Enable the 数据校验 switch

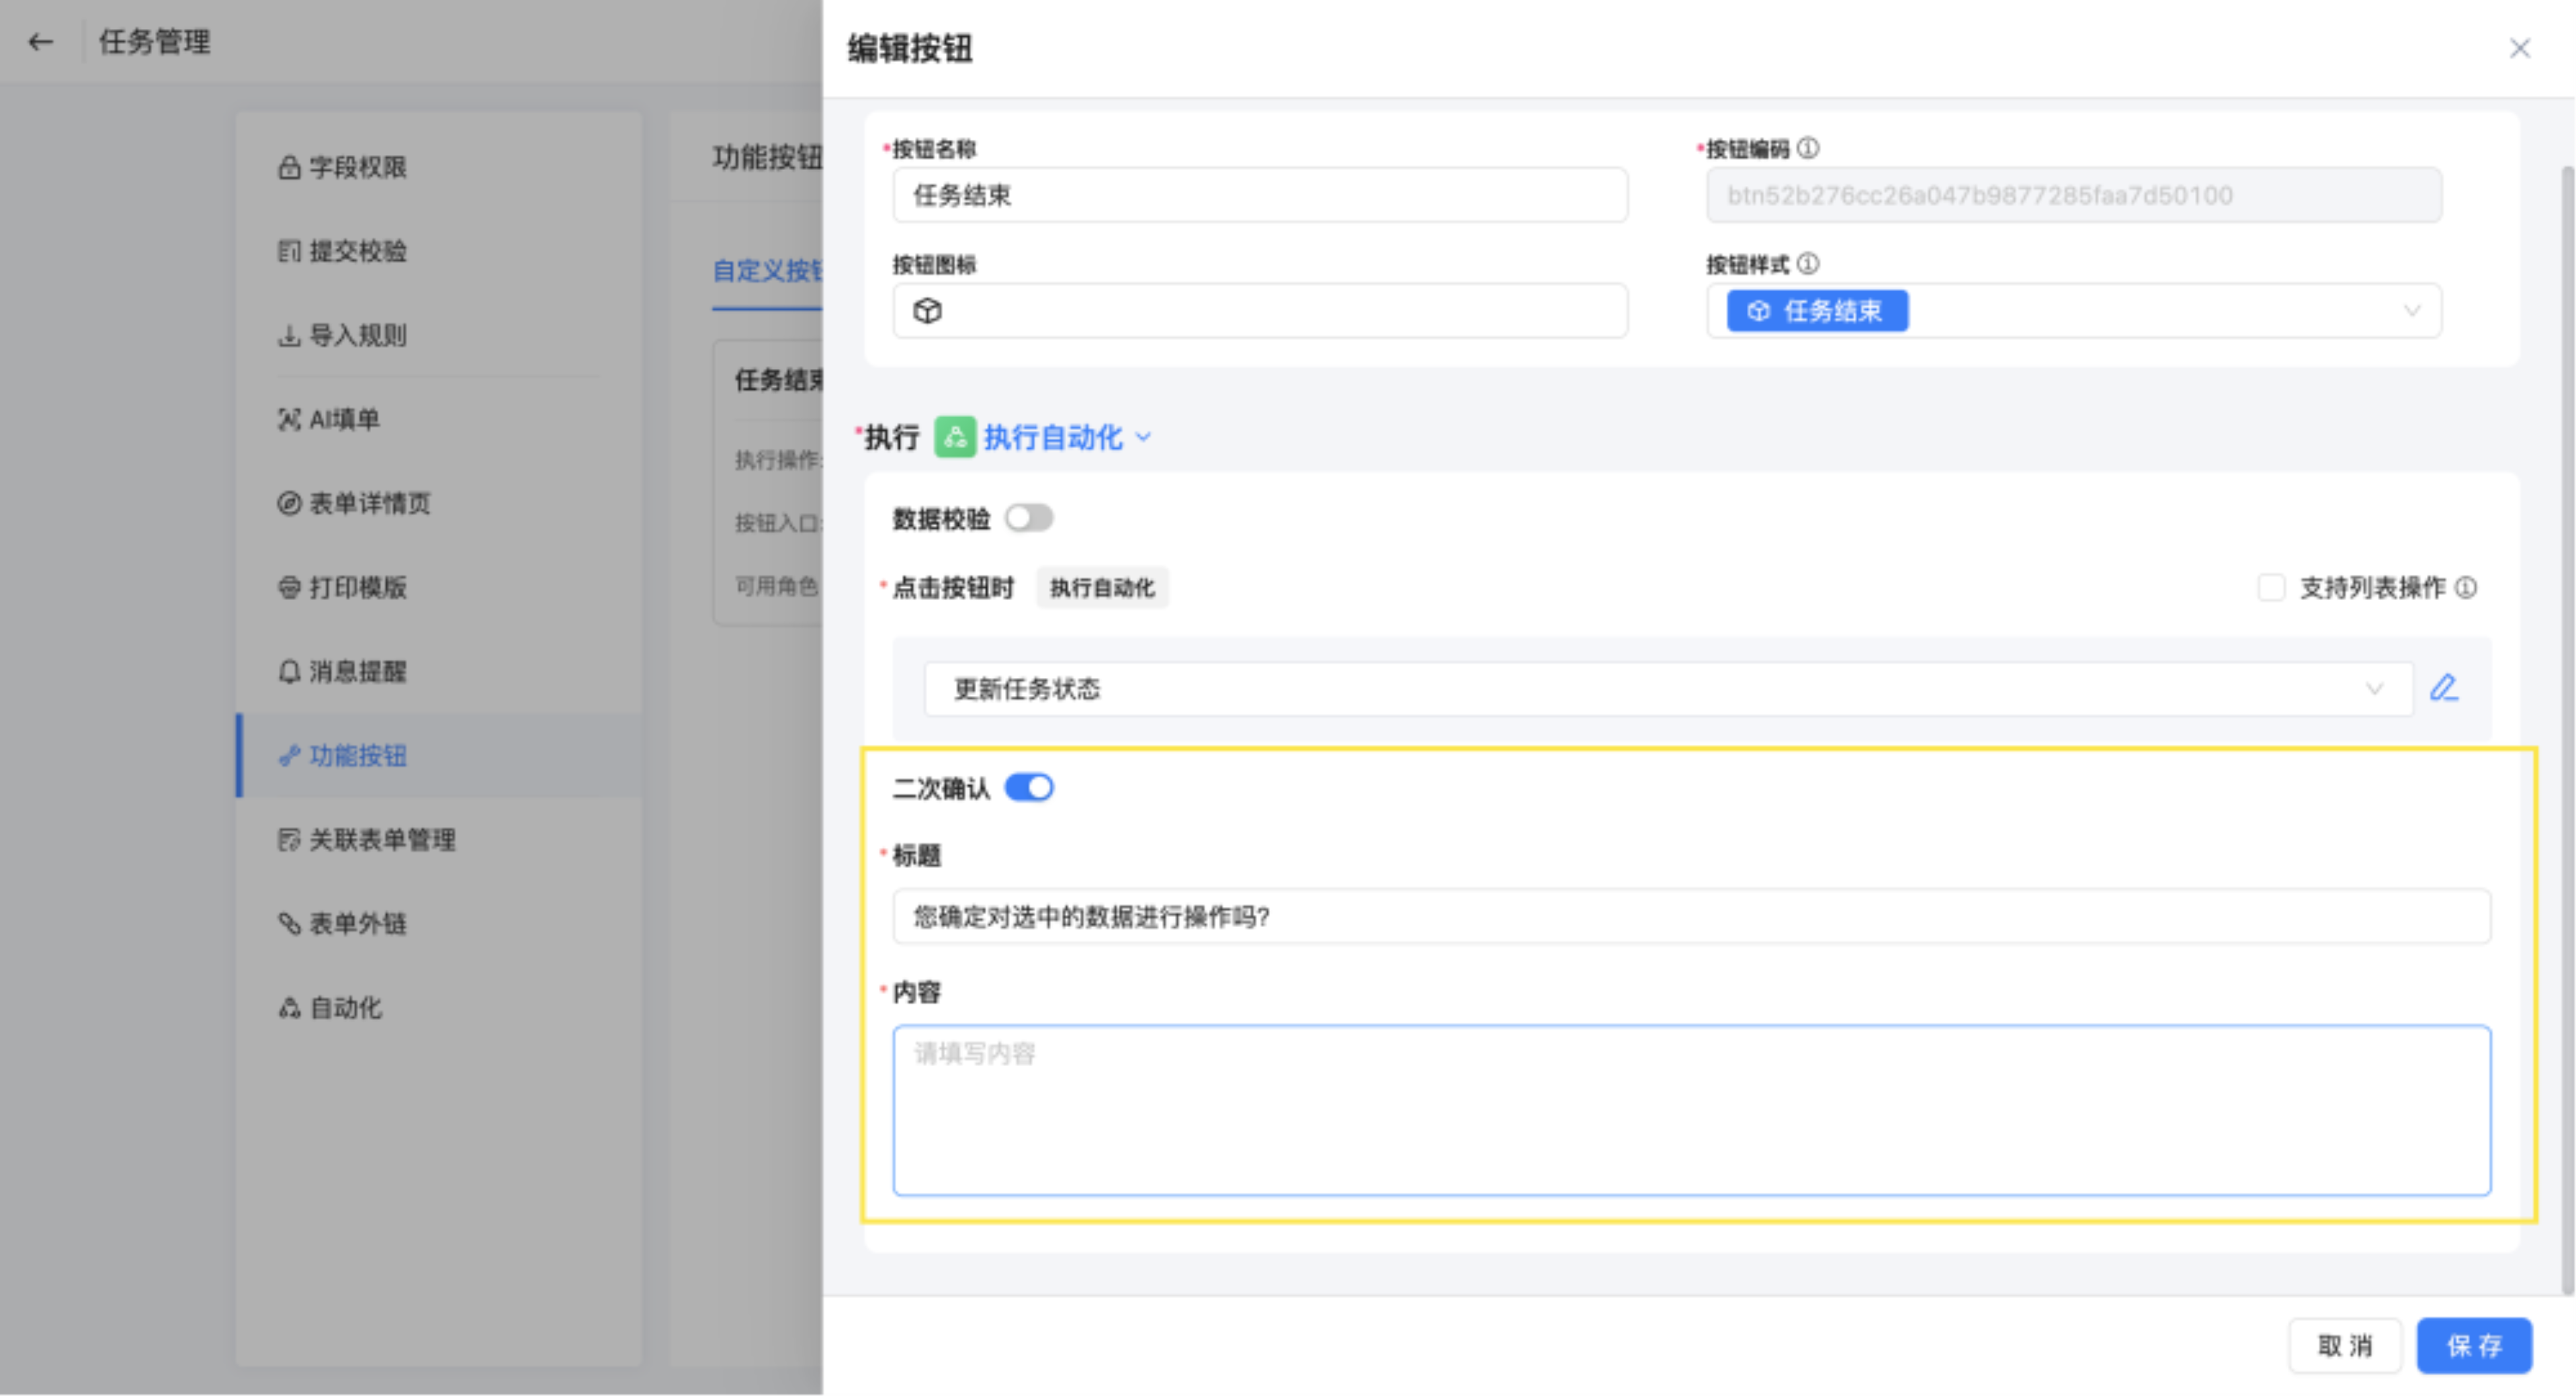pyautogui.click(x=1029, y=518)
